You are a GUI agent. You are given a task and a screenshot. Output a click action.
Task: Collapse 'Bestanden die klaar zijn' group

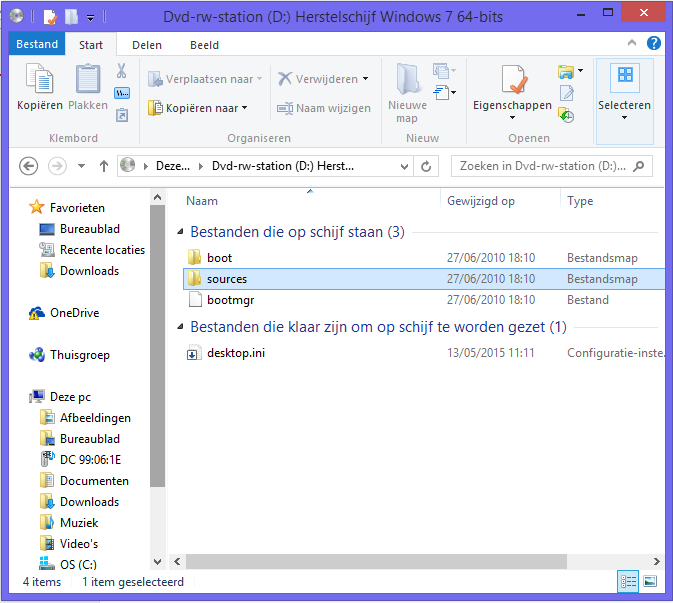(181, 327)
